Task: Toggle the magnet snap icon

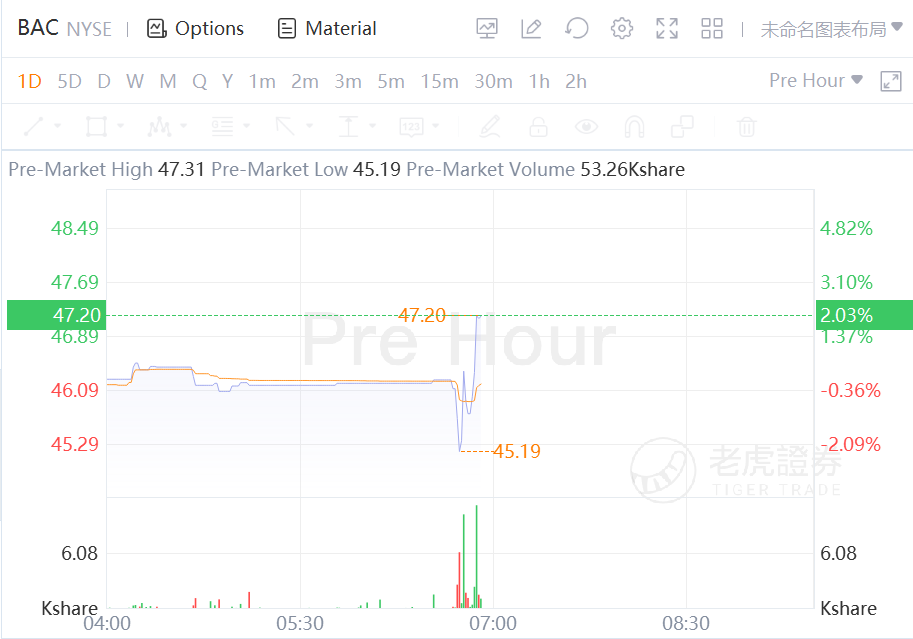Action: tap(634, 127)
